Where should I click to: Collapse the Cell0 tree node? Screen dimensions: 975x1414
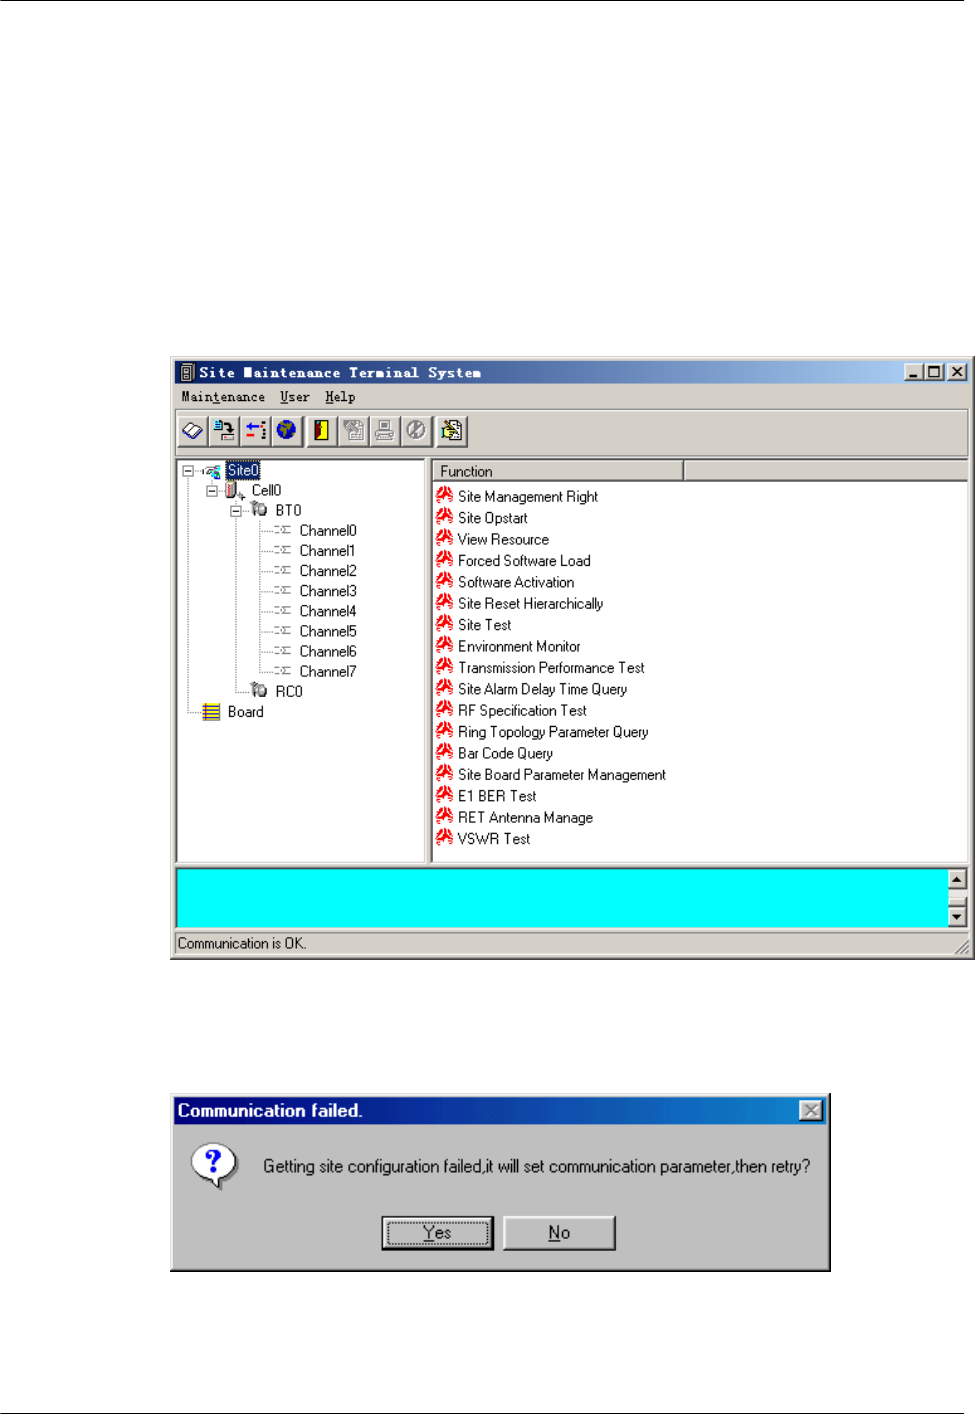[x=212, y=491]
